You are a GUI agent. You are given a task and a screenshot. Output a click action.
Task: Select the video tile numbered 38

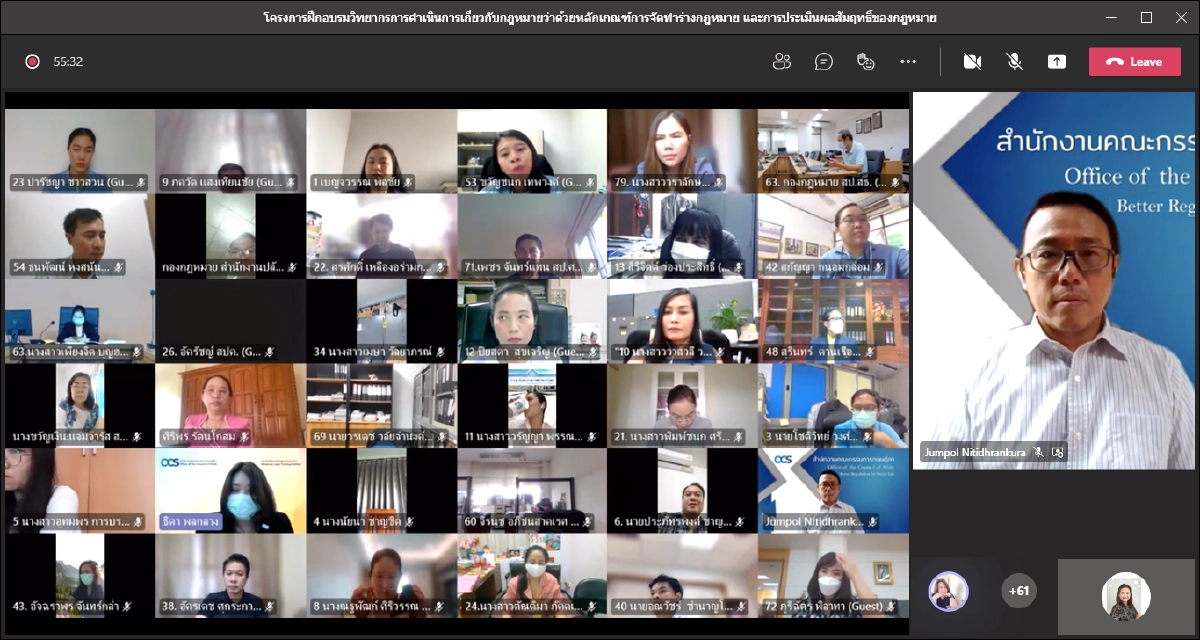231,575
